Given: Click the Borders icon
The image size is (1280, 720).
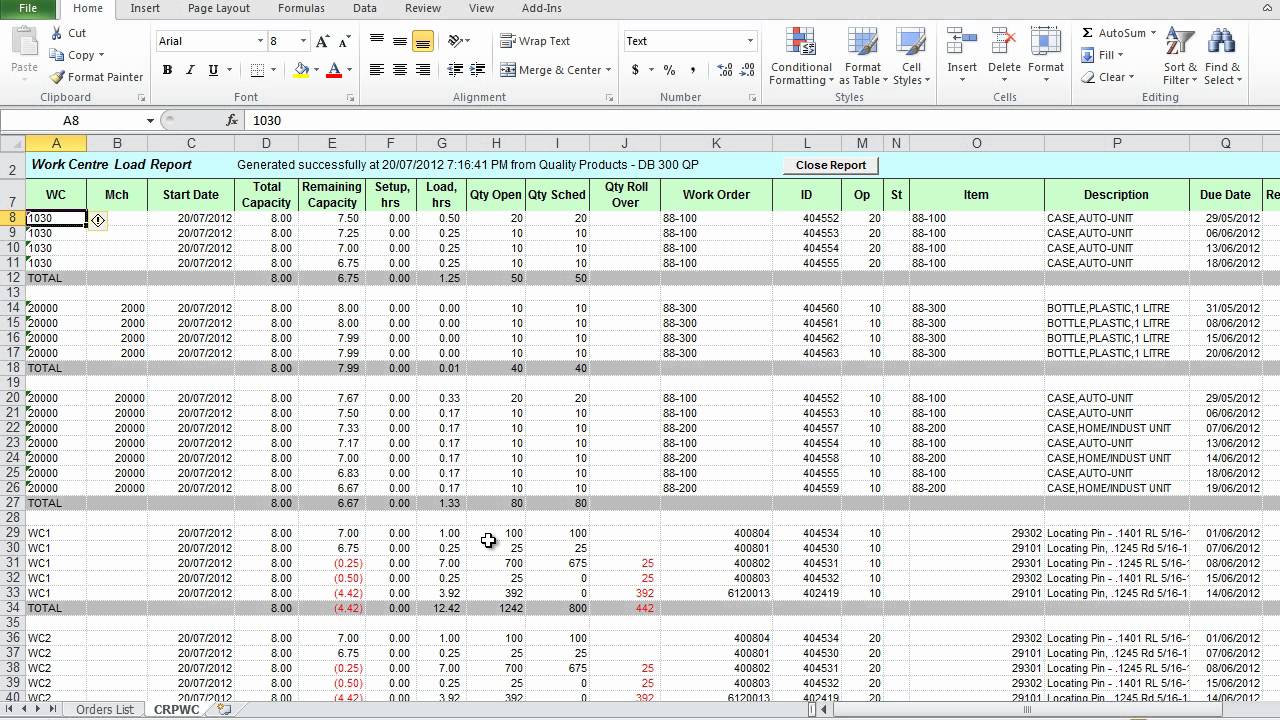Looking at the screenshot, I should click(257, 70).
